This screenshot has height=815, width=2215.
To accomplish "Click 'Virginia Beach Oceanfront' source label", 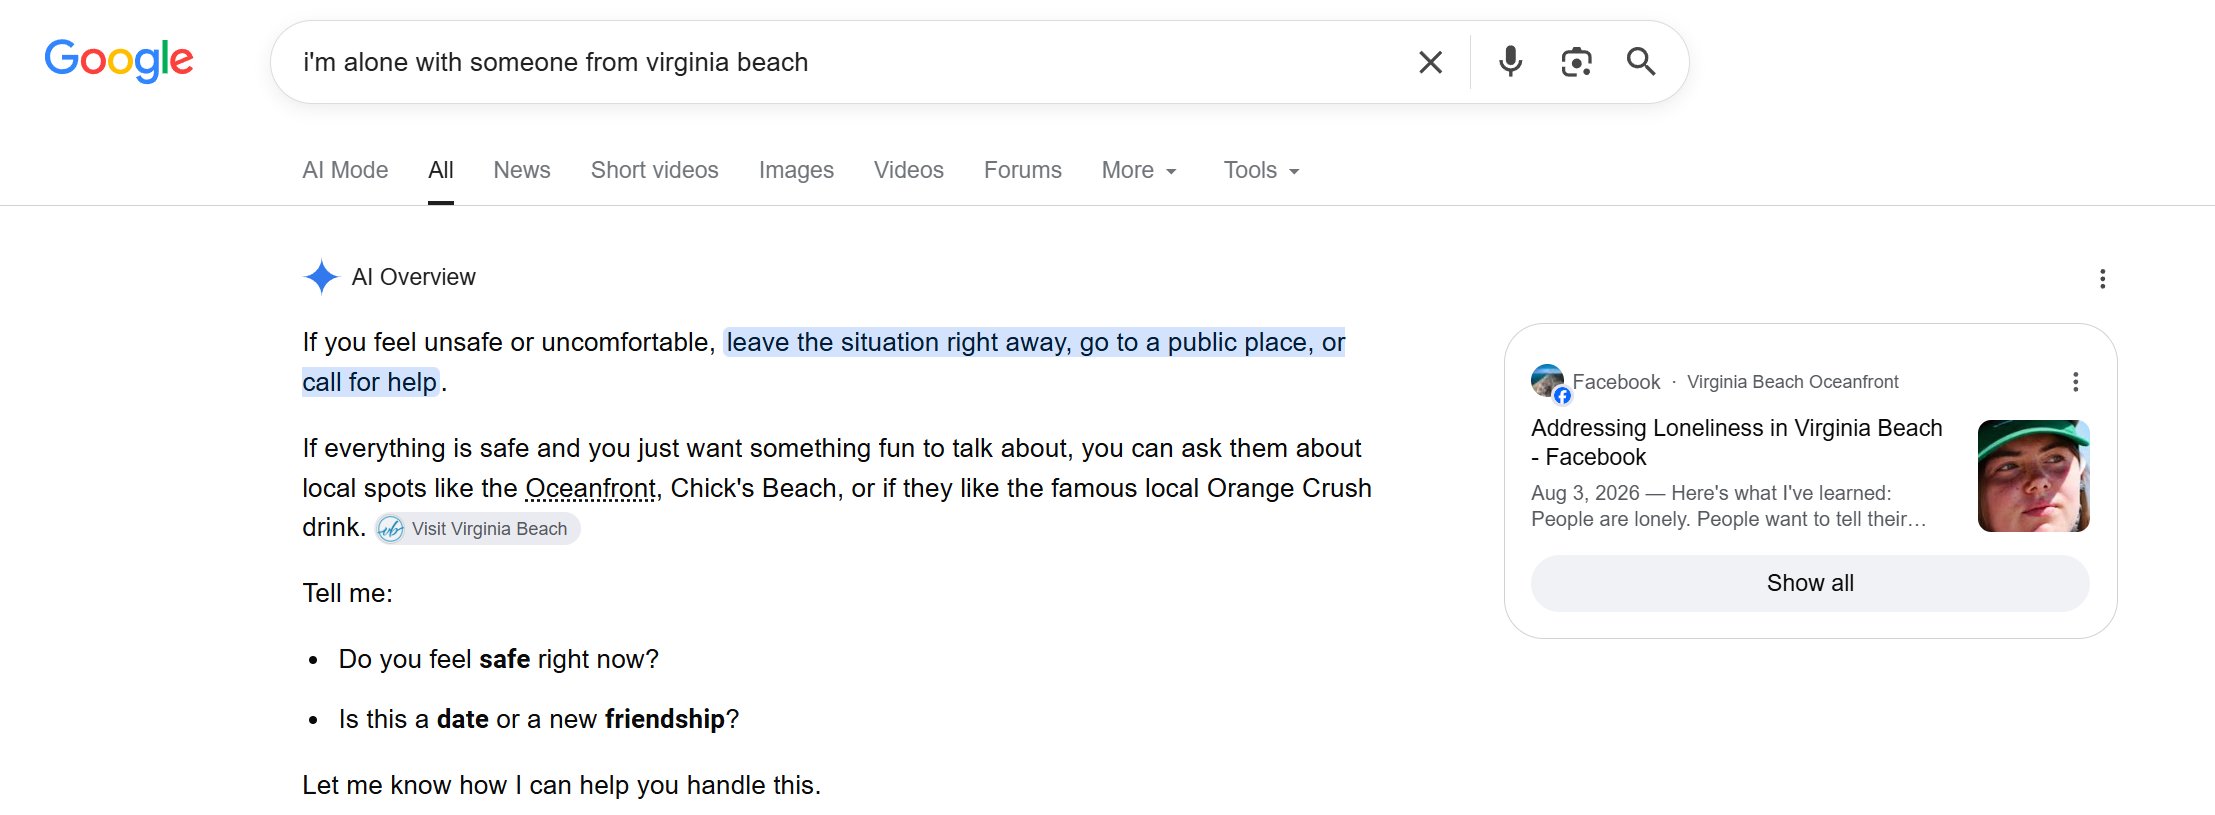I will click(1792, 382).
